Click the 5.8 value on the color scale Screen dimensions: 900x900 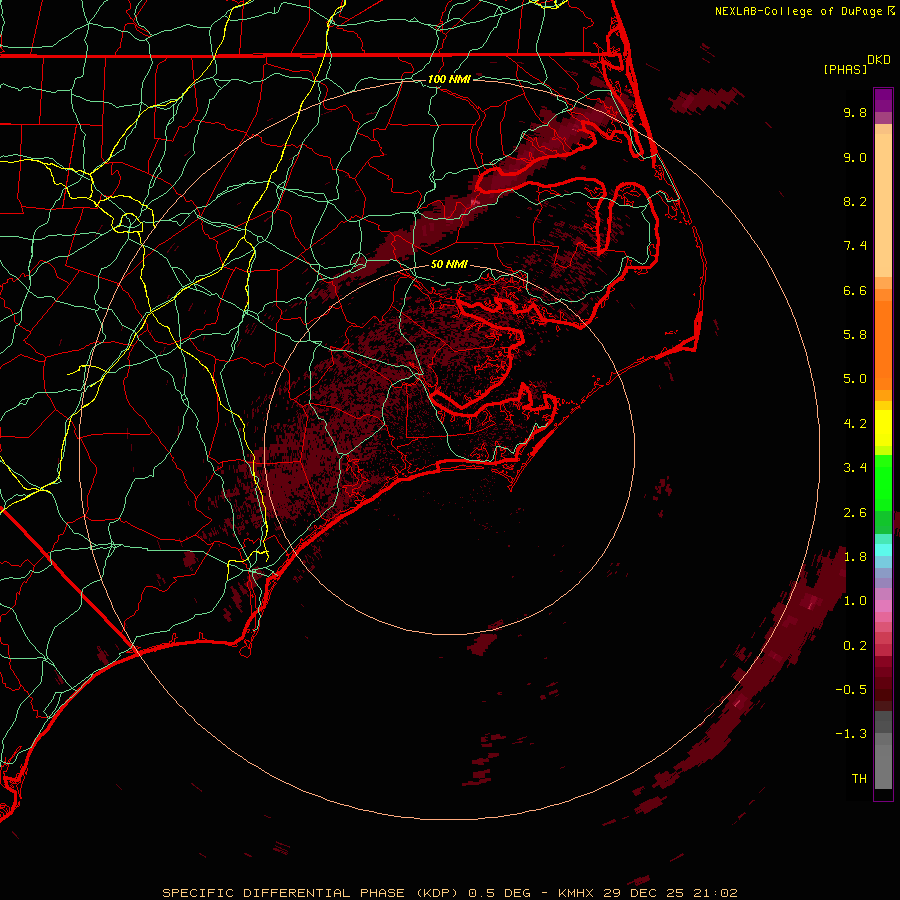[x=855, y=335]
